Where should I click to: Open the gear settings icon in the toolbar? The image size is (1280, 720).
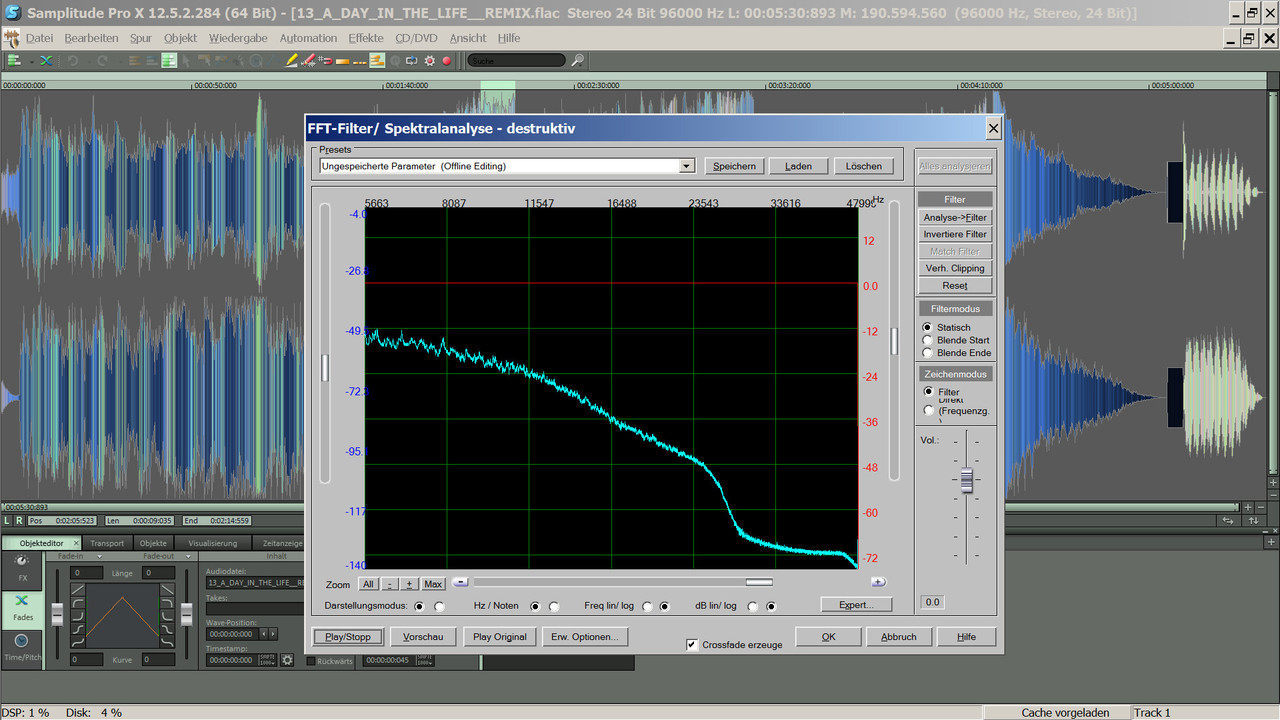[x=429, y=60]
